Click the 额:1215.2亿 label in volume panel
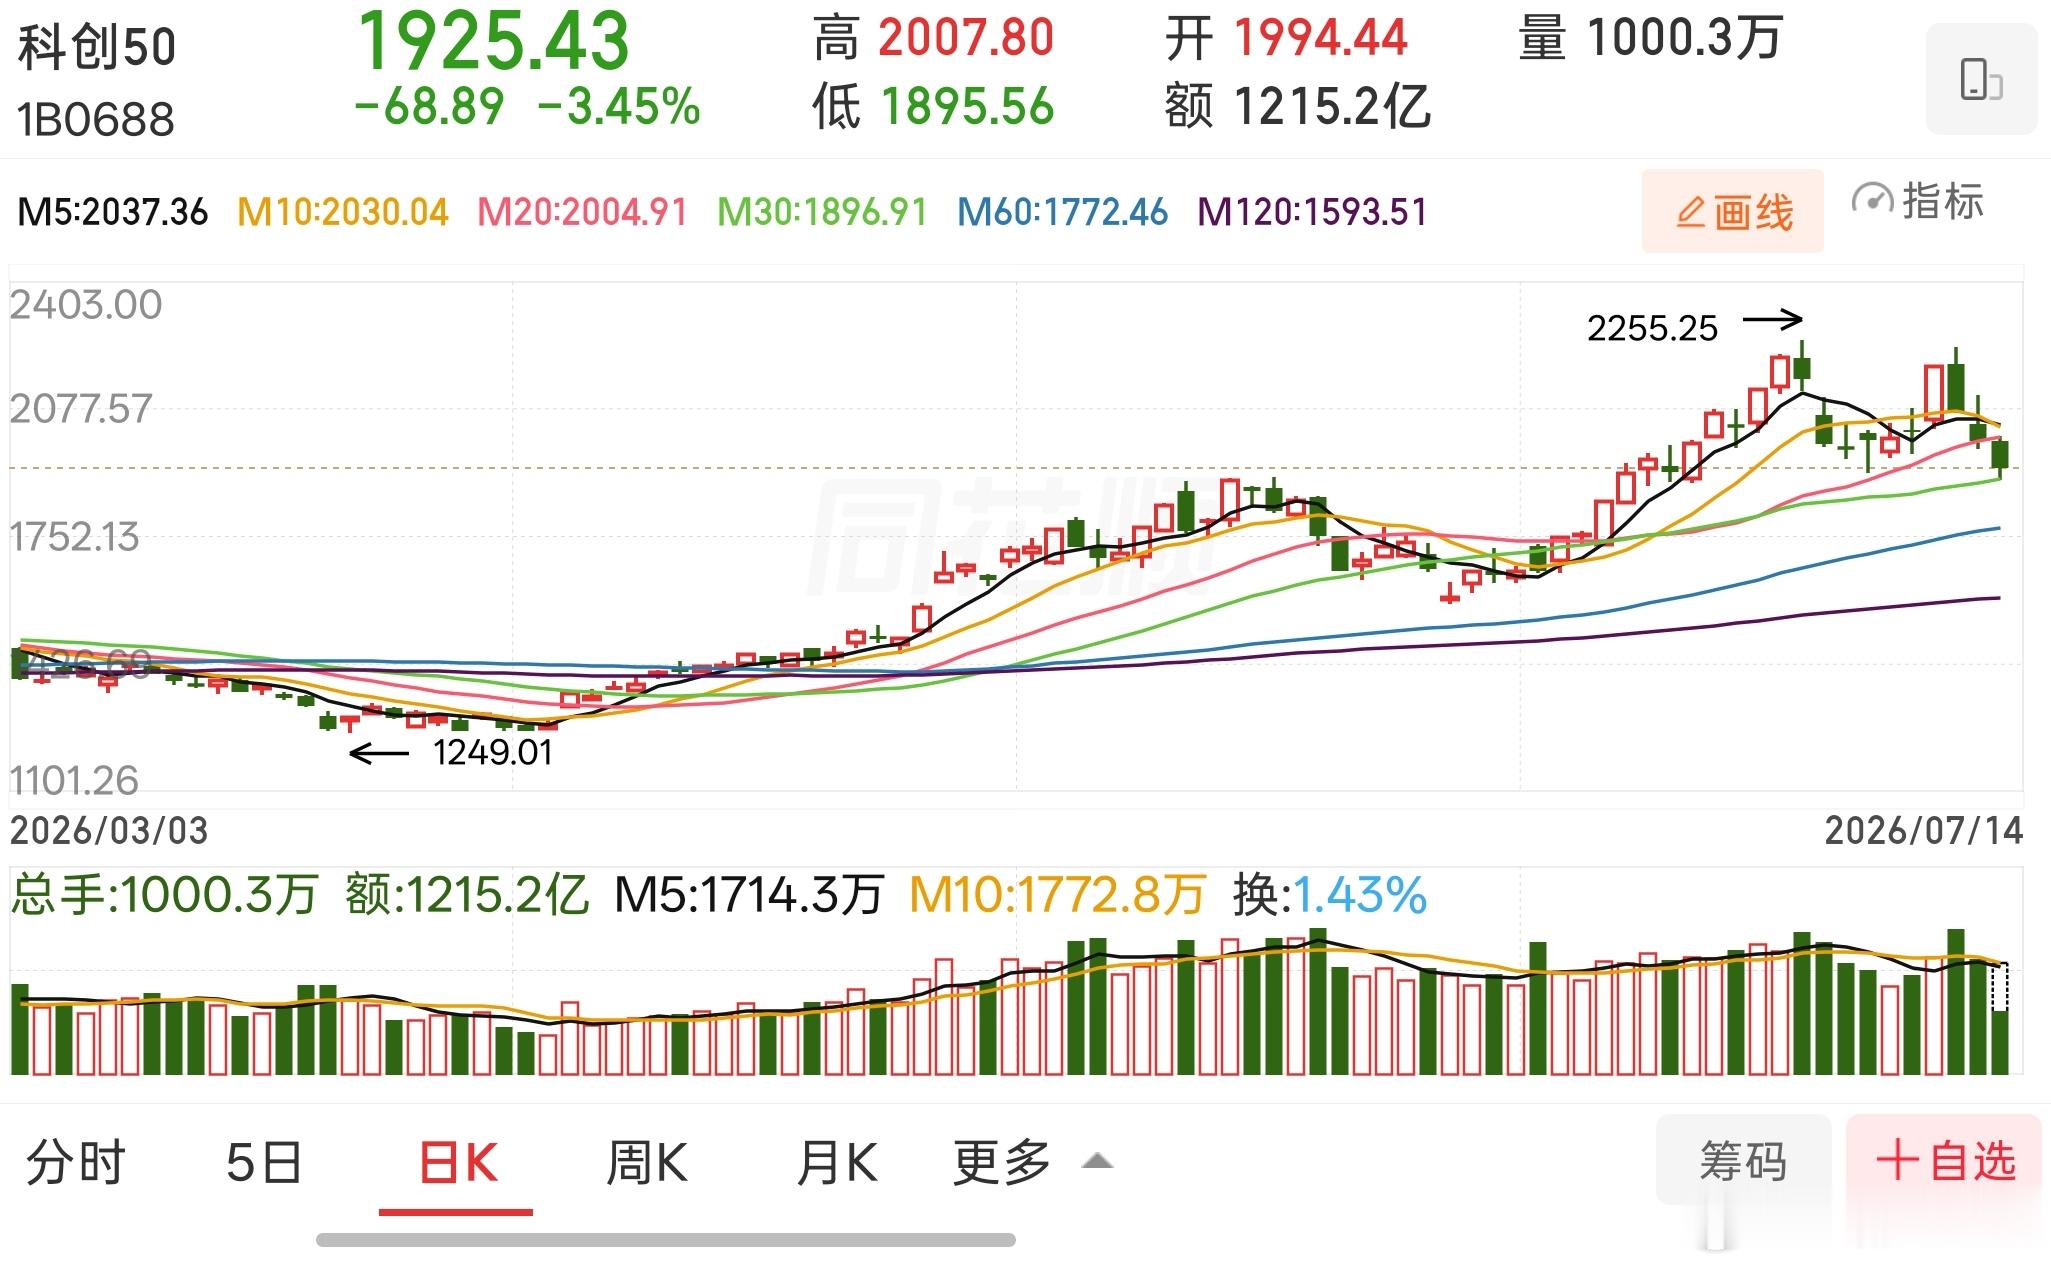Viewport: 2051px width, 1272px height. [x=467, y=894]
